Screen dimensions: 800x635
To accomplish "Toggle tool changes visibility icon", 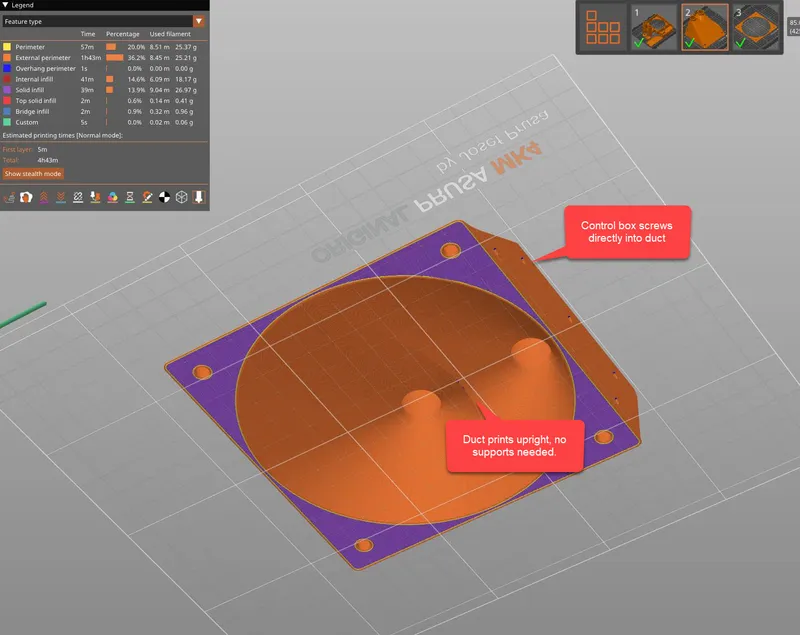I will point(95,197).
